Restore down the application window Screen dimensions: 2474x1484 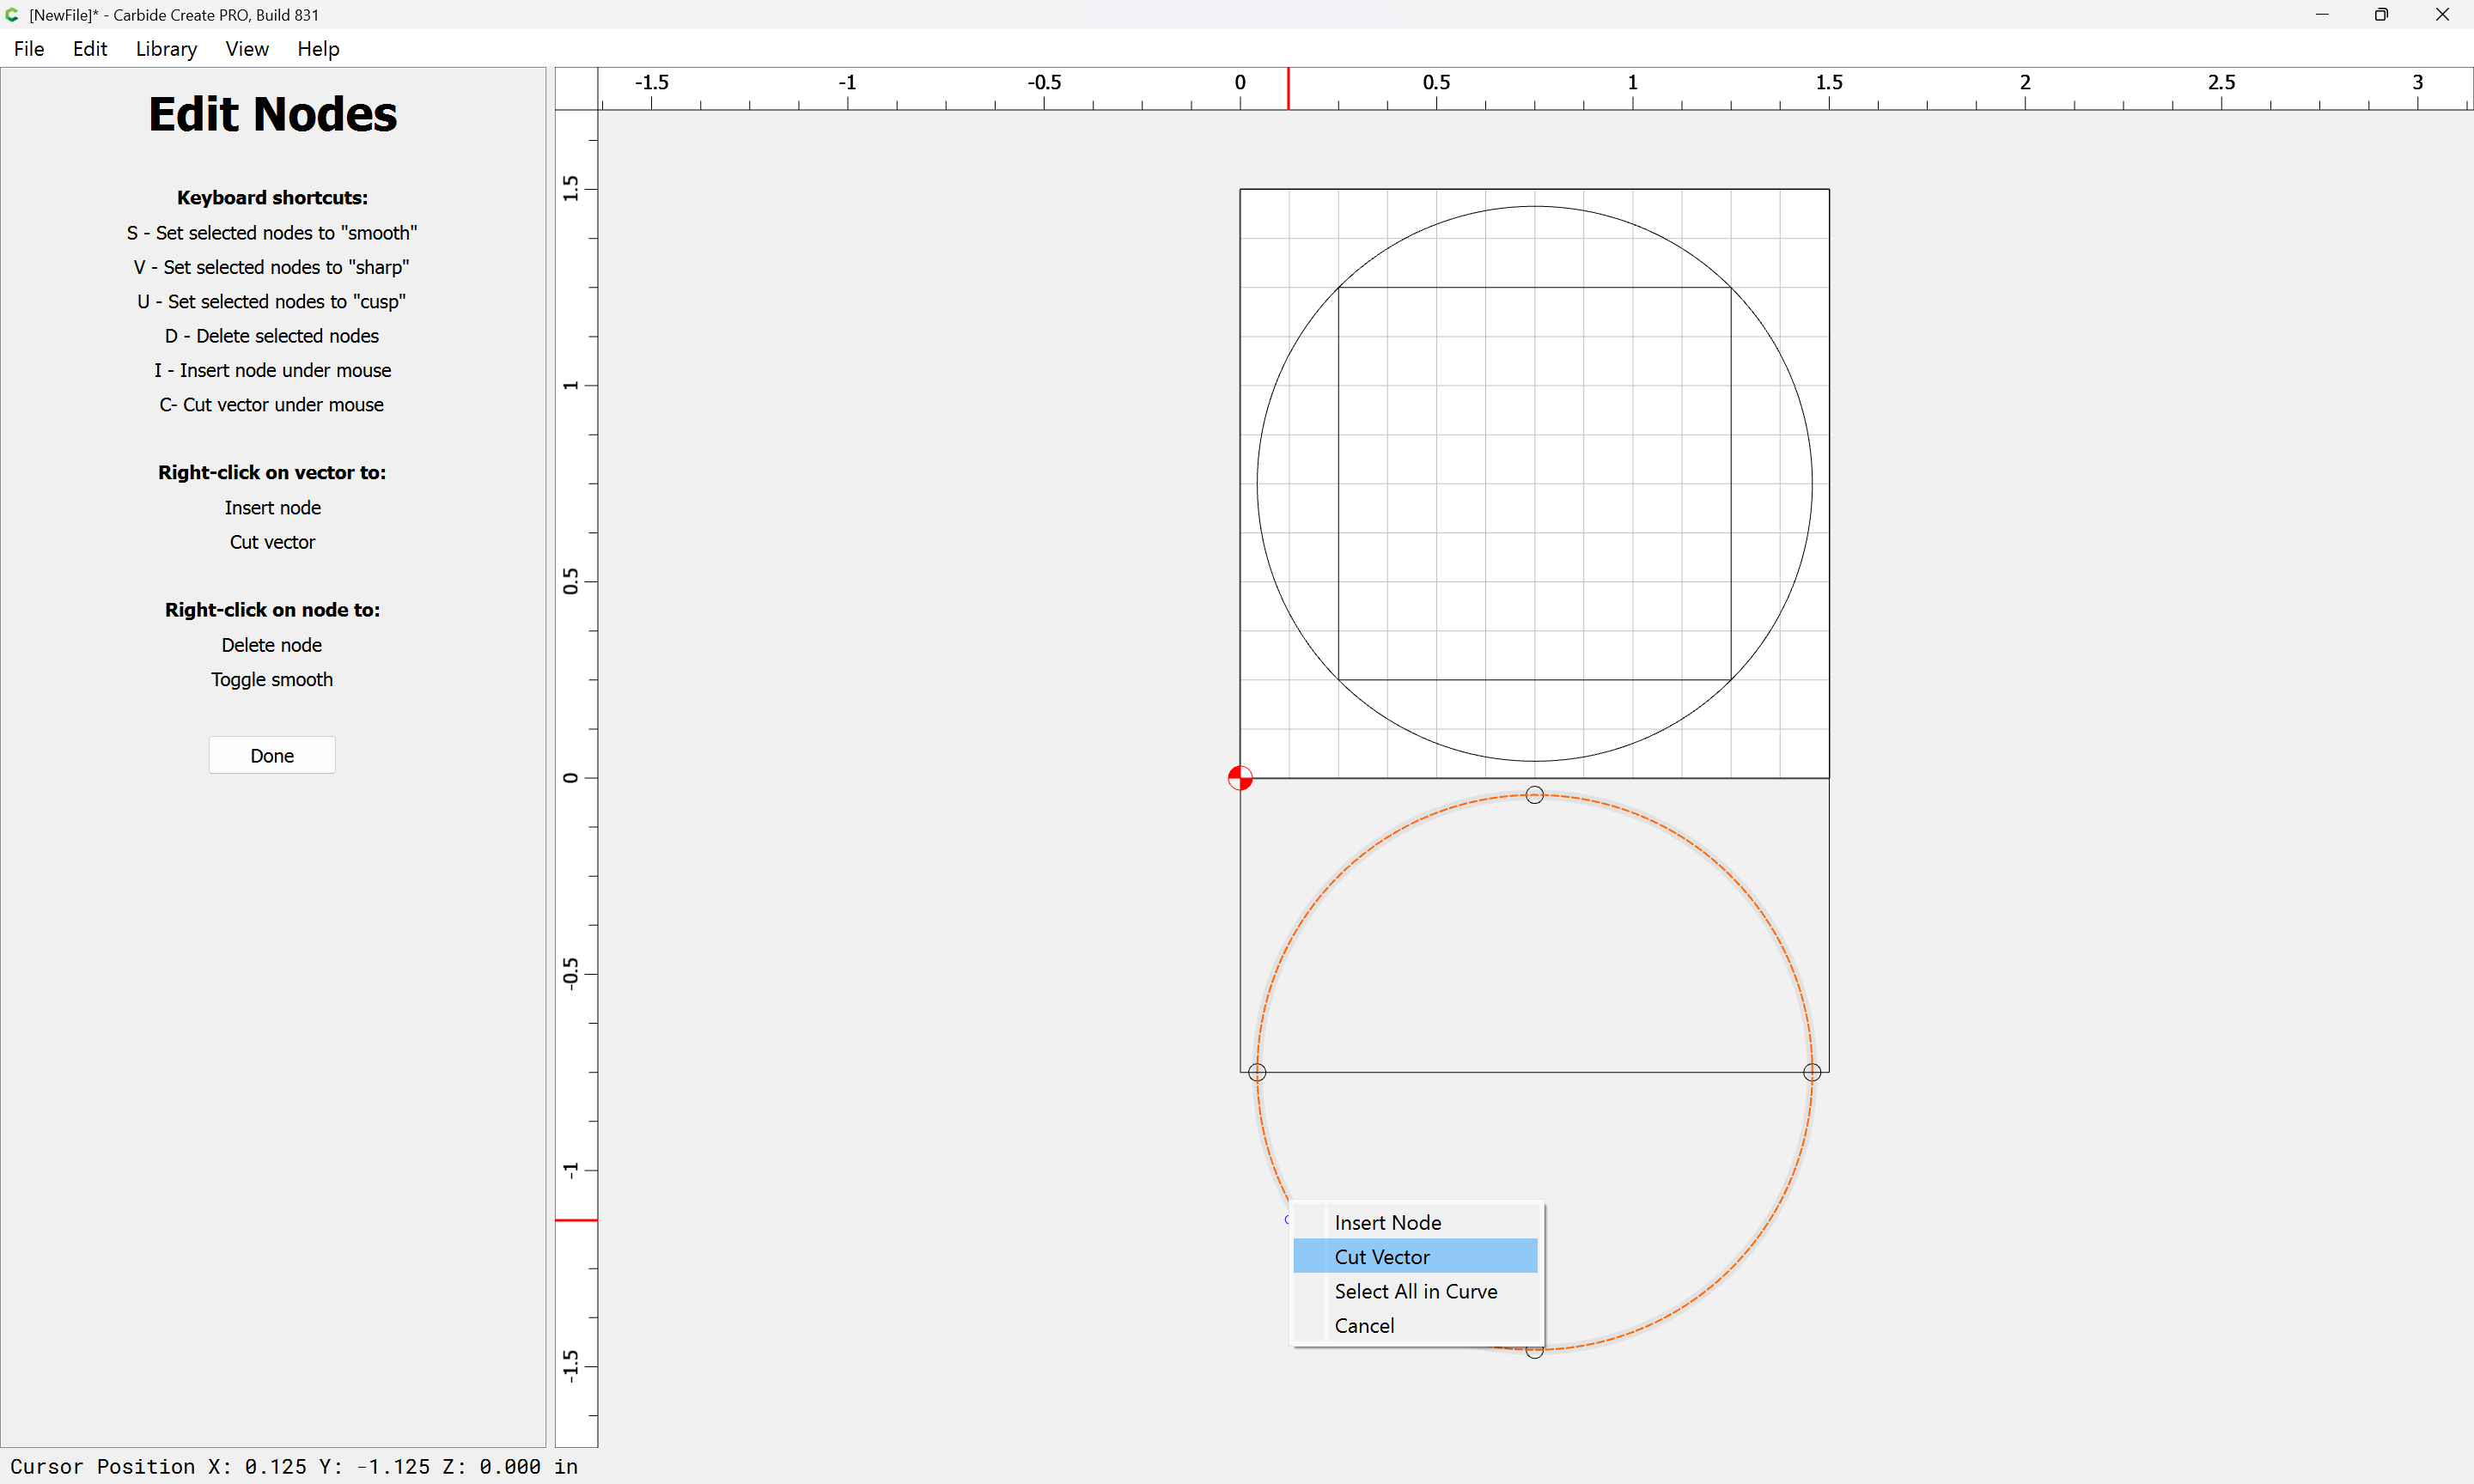(2381, 14)
